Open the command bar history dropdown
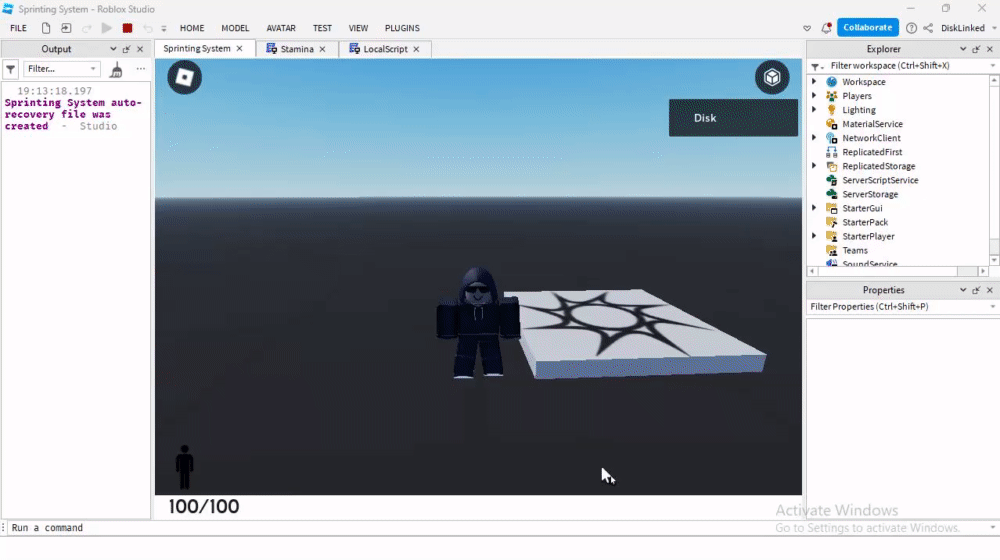The image size is (1000, 560). [992, 527]
